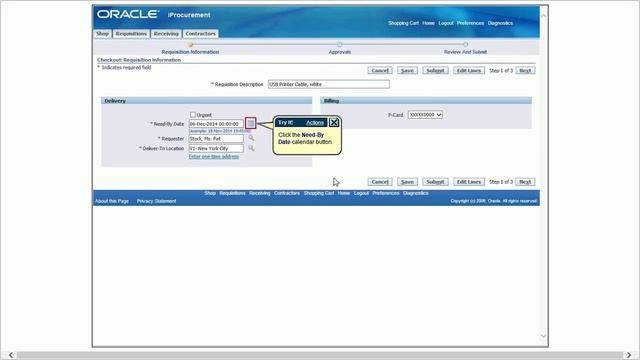Tick the Urgent checkbox
This screenshot has width=640, height=360.
[193, 115]
